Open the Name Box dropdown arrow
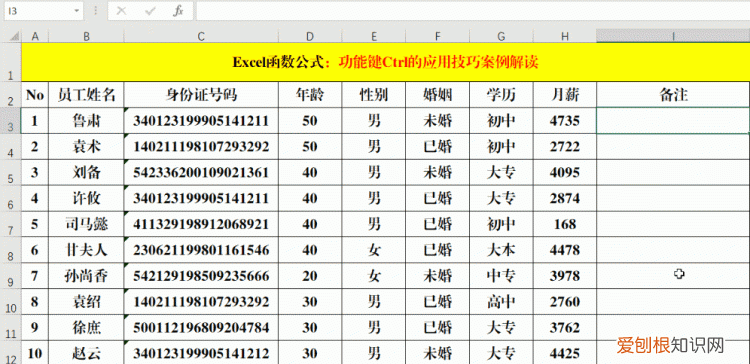 (77, 11)
